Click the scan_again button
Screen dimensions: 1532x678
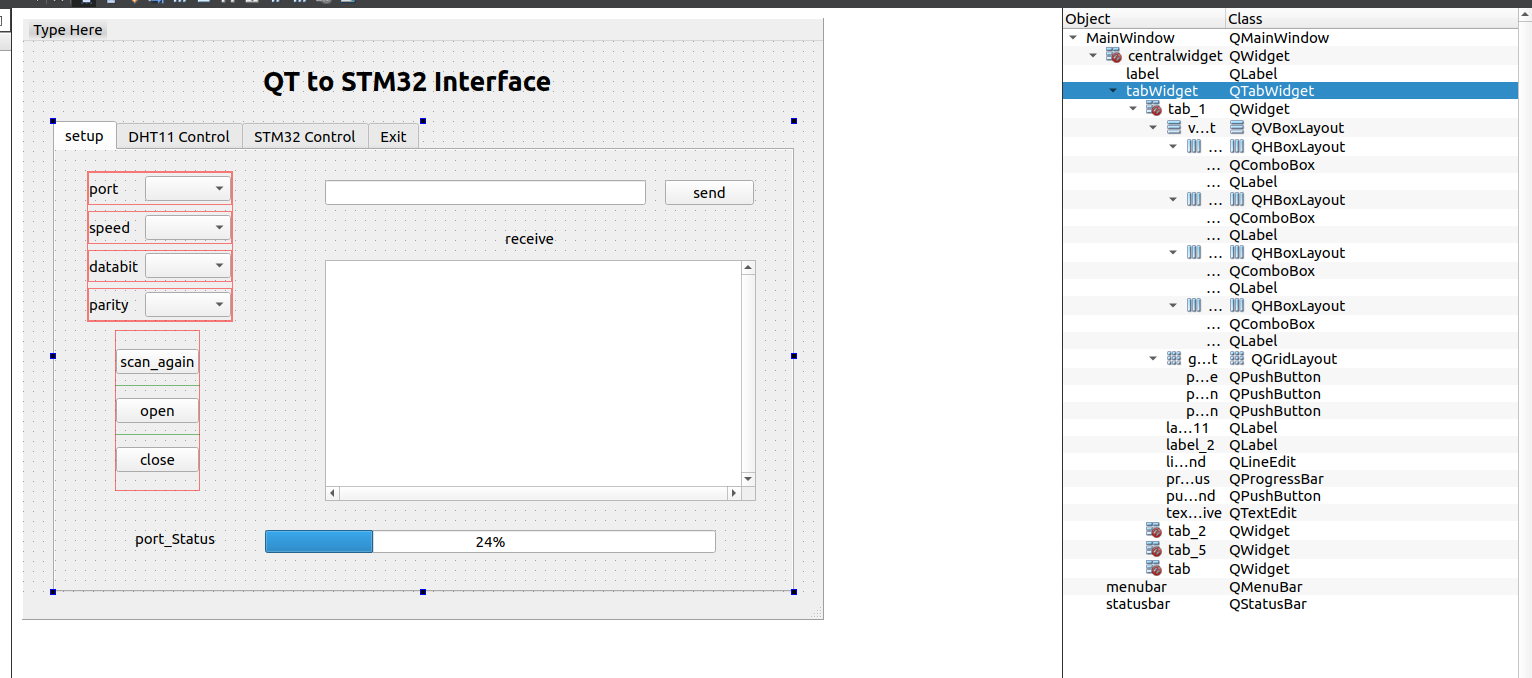click(157, 362)
